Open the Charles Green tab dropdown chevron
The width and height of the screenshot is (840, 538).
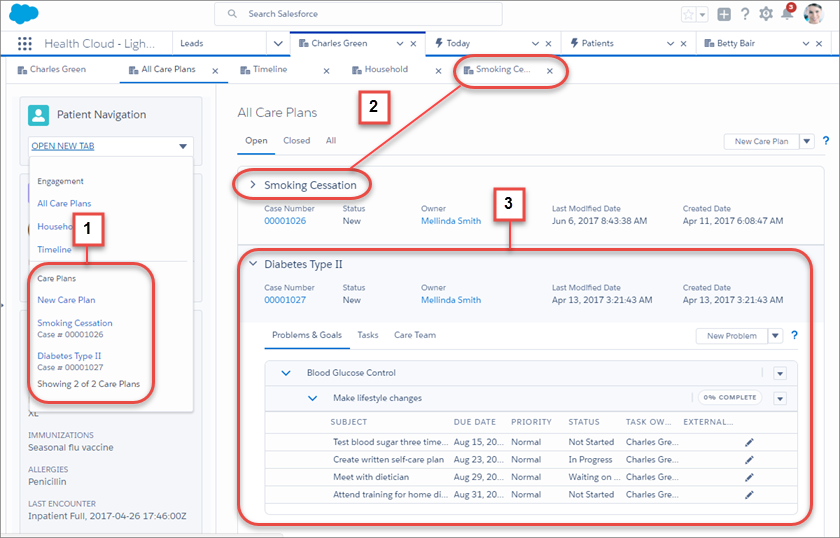tap(400, 44)
